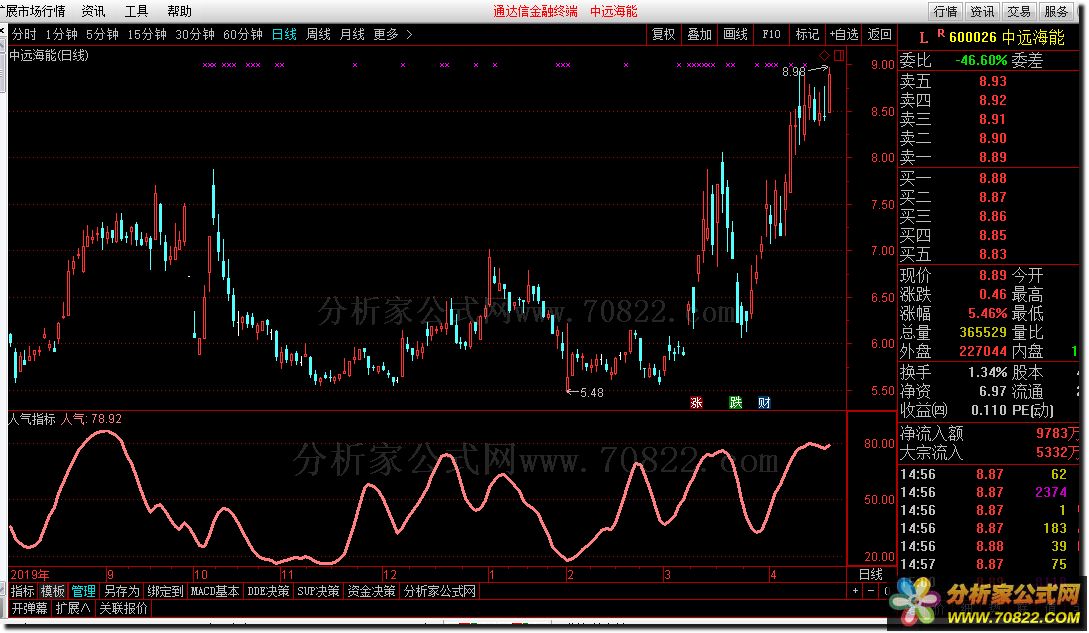The width and height of the screenshot is (1089, 633).
Task: Click 资讯 button at top right
Action: (982, 11)
